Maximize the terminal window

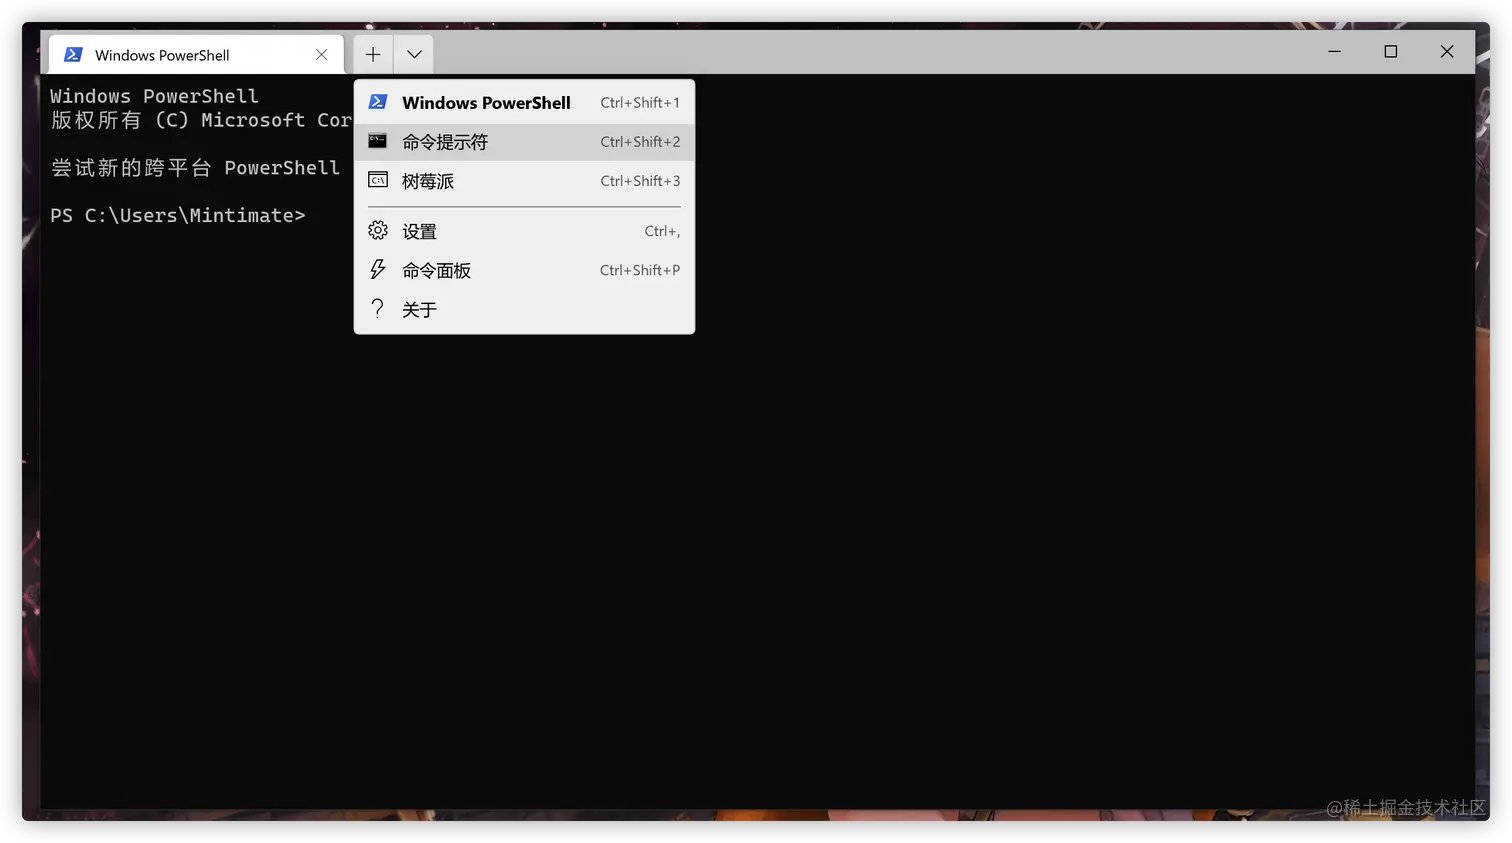pos(1390,52)
